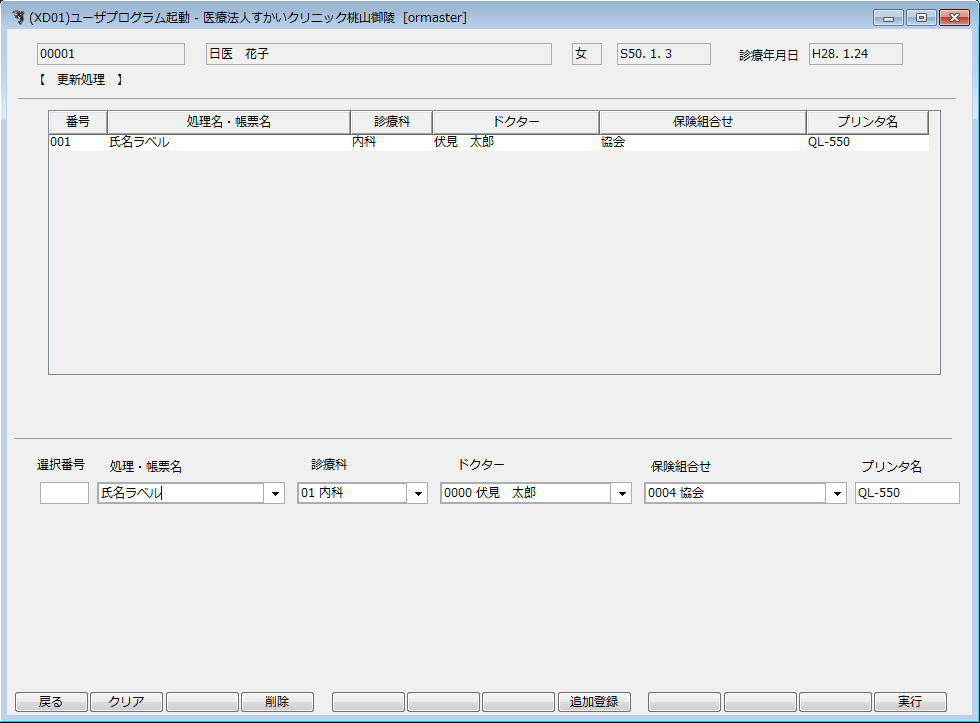980x723 pixels.
Task: Click the ドクター column header
Action: point(515,122)
